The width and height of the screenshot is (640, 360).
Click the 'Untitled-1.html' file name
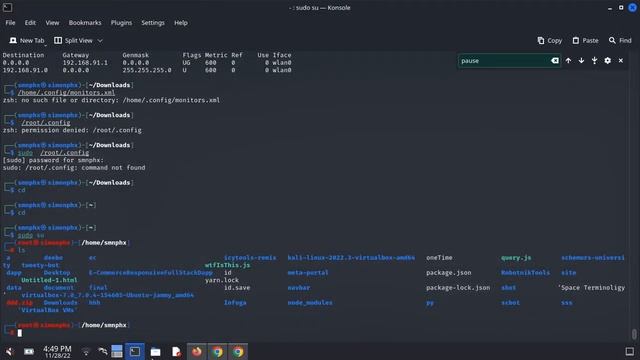pyautogui.click(x=49, y=280)
